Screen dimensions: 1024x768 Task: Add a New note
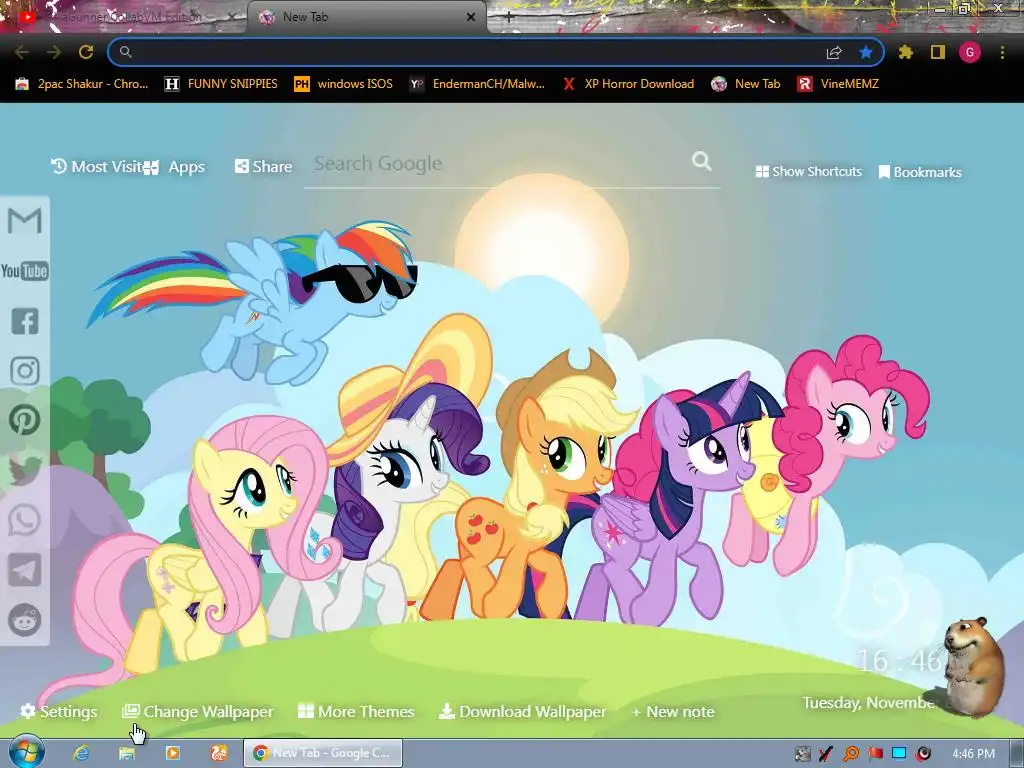[x=673, y=711]
